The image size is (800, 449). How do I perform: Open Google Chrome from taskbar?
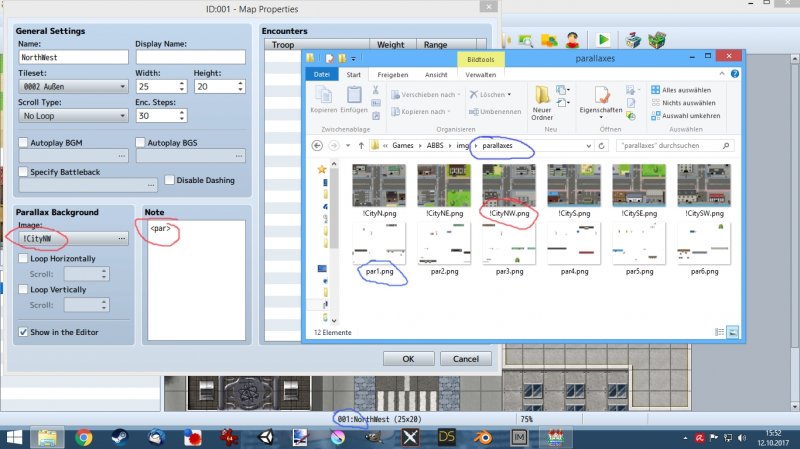tap(84, 438)
